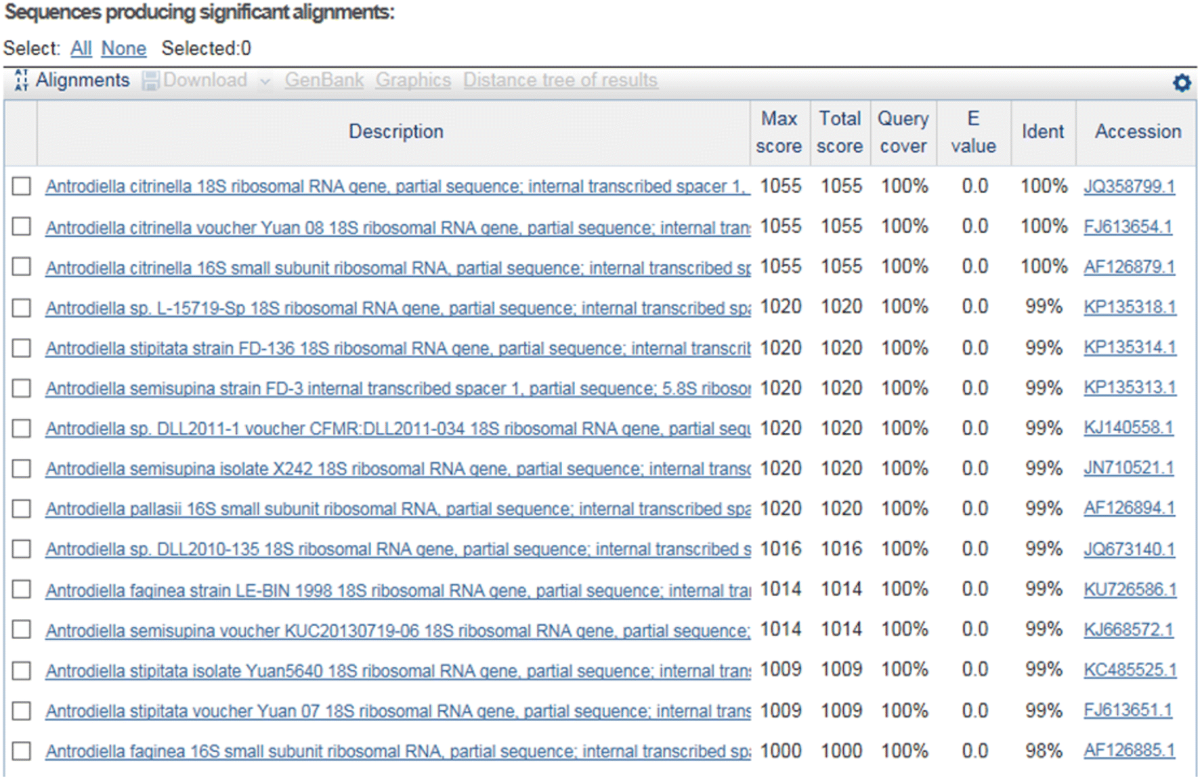Screen dimensions: 1200x779
Task: Open Antrodiella stipitata voucher Yuan 07 description
Action: [398, 711]
